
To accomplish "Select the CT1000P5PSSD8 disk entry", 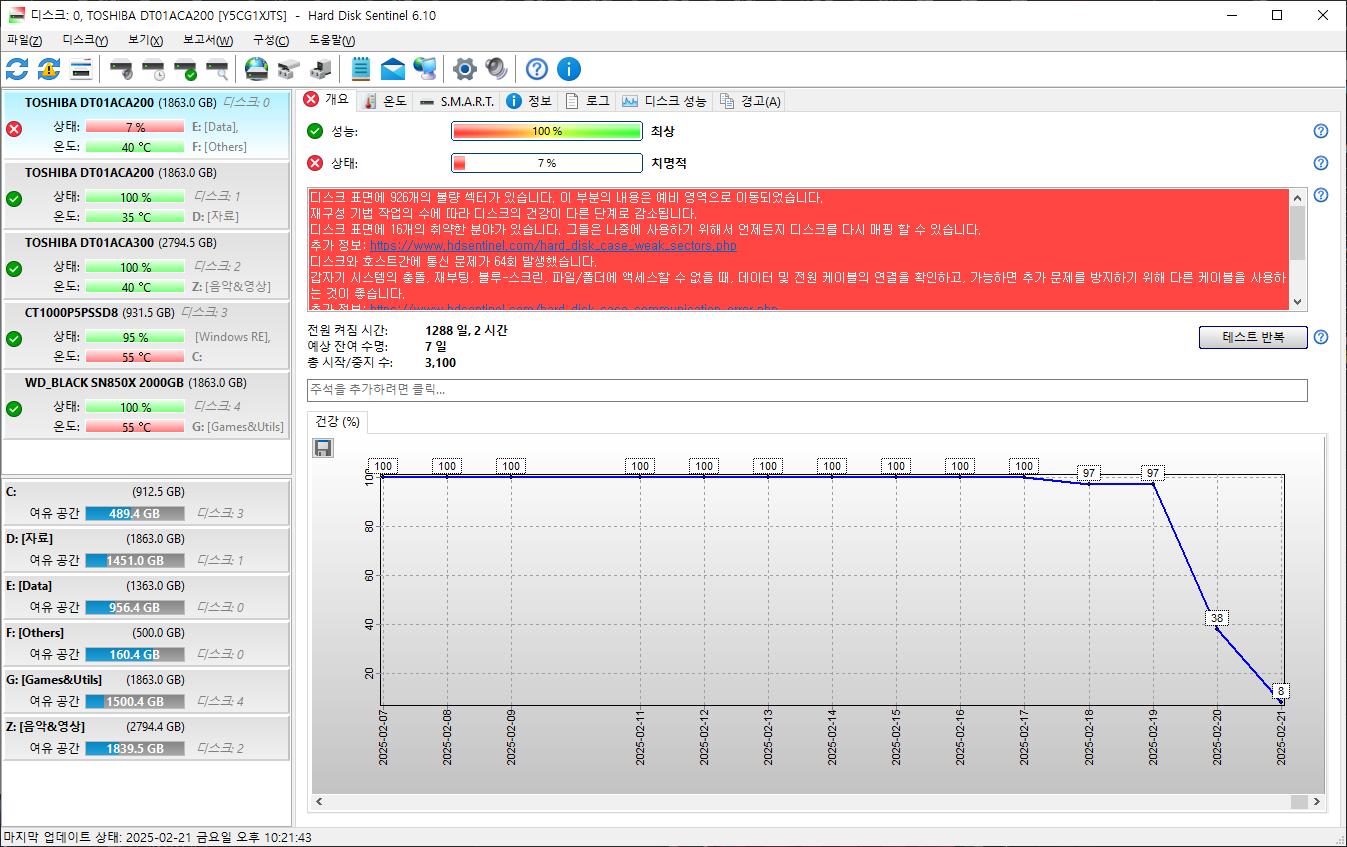I will pos(147,334).
